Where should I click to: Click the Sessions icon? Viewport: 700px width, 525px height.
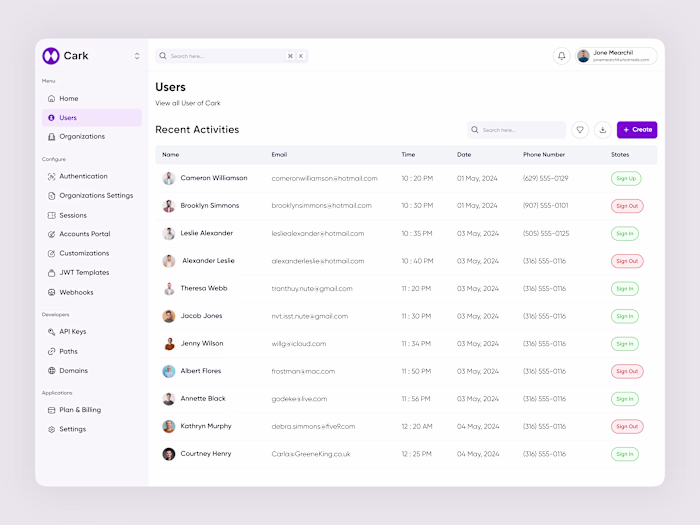(x=51, y=215)
